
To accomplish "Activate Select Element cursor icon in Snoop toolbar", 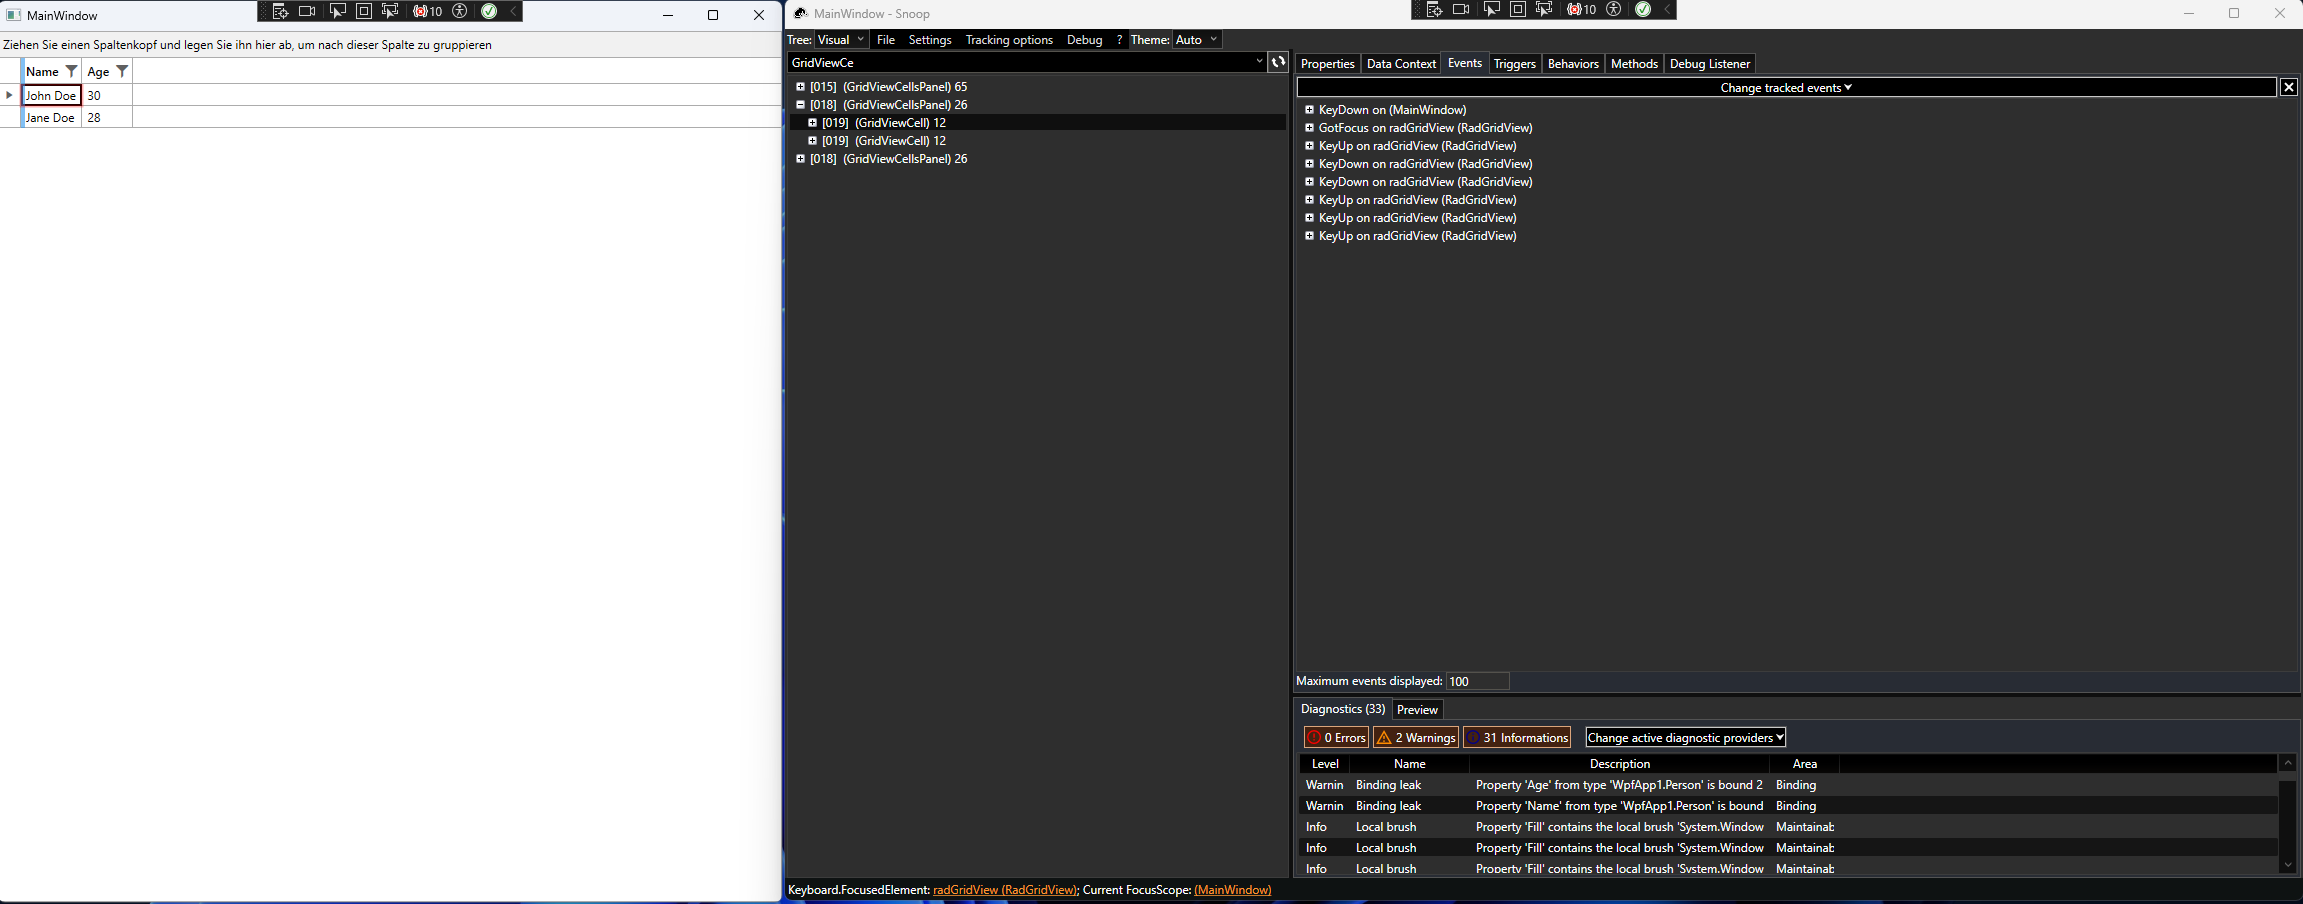I will (1491, 9).
